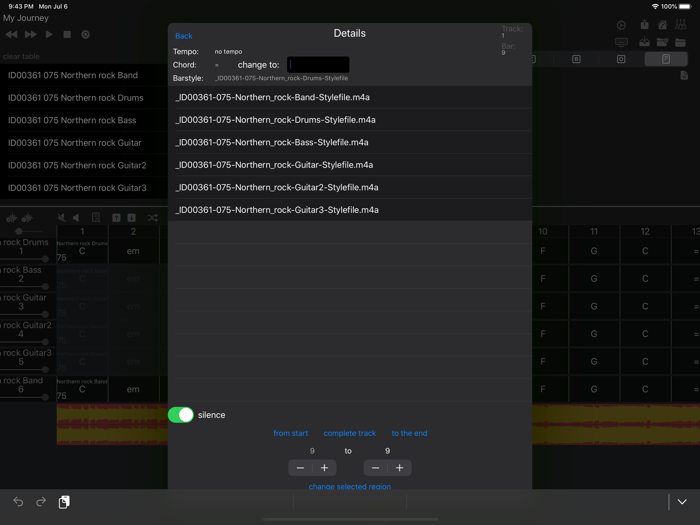
Task: Tap the download inbox tray icon
Action: pos(644,42)
